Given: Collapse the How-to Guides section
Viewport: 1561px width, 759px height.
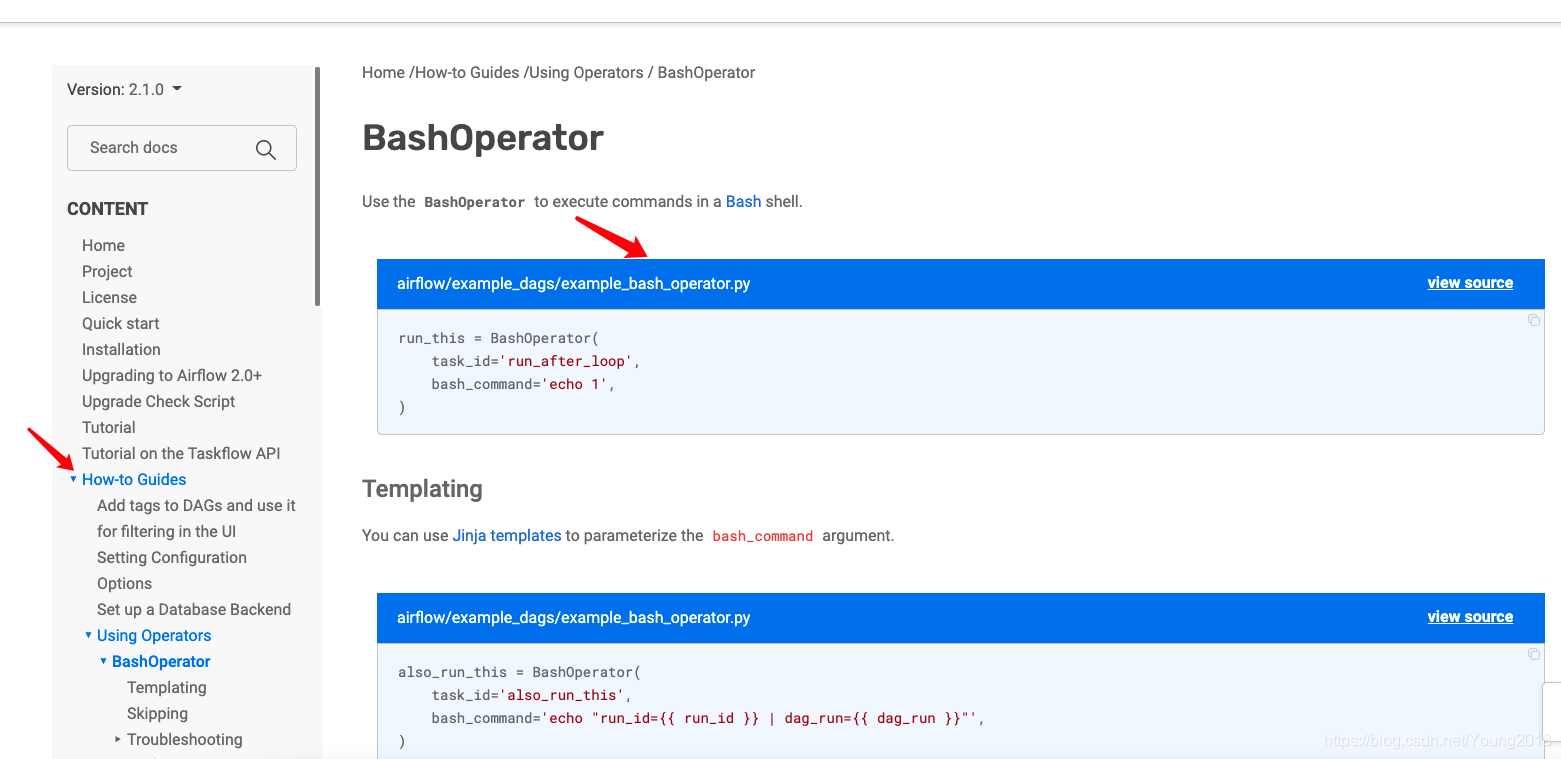Looking at the screenshot, I should pos(73,479).
